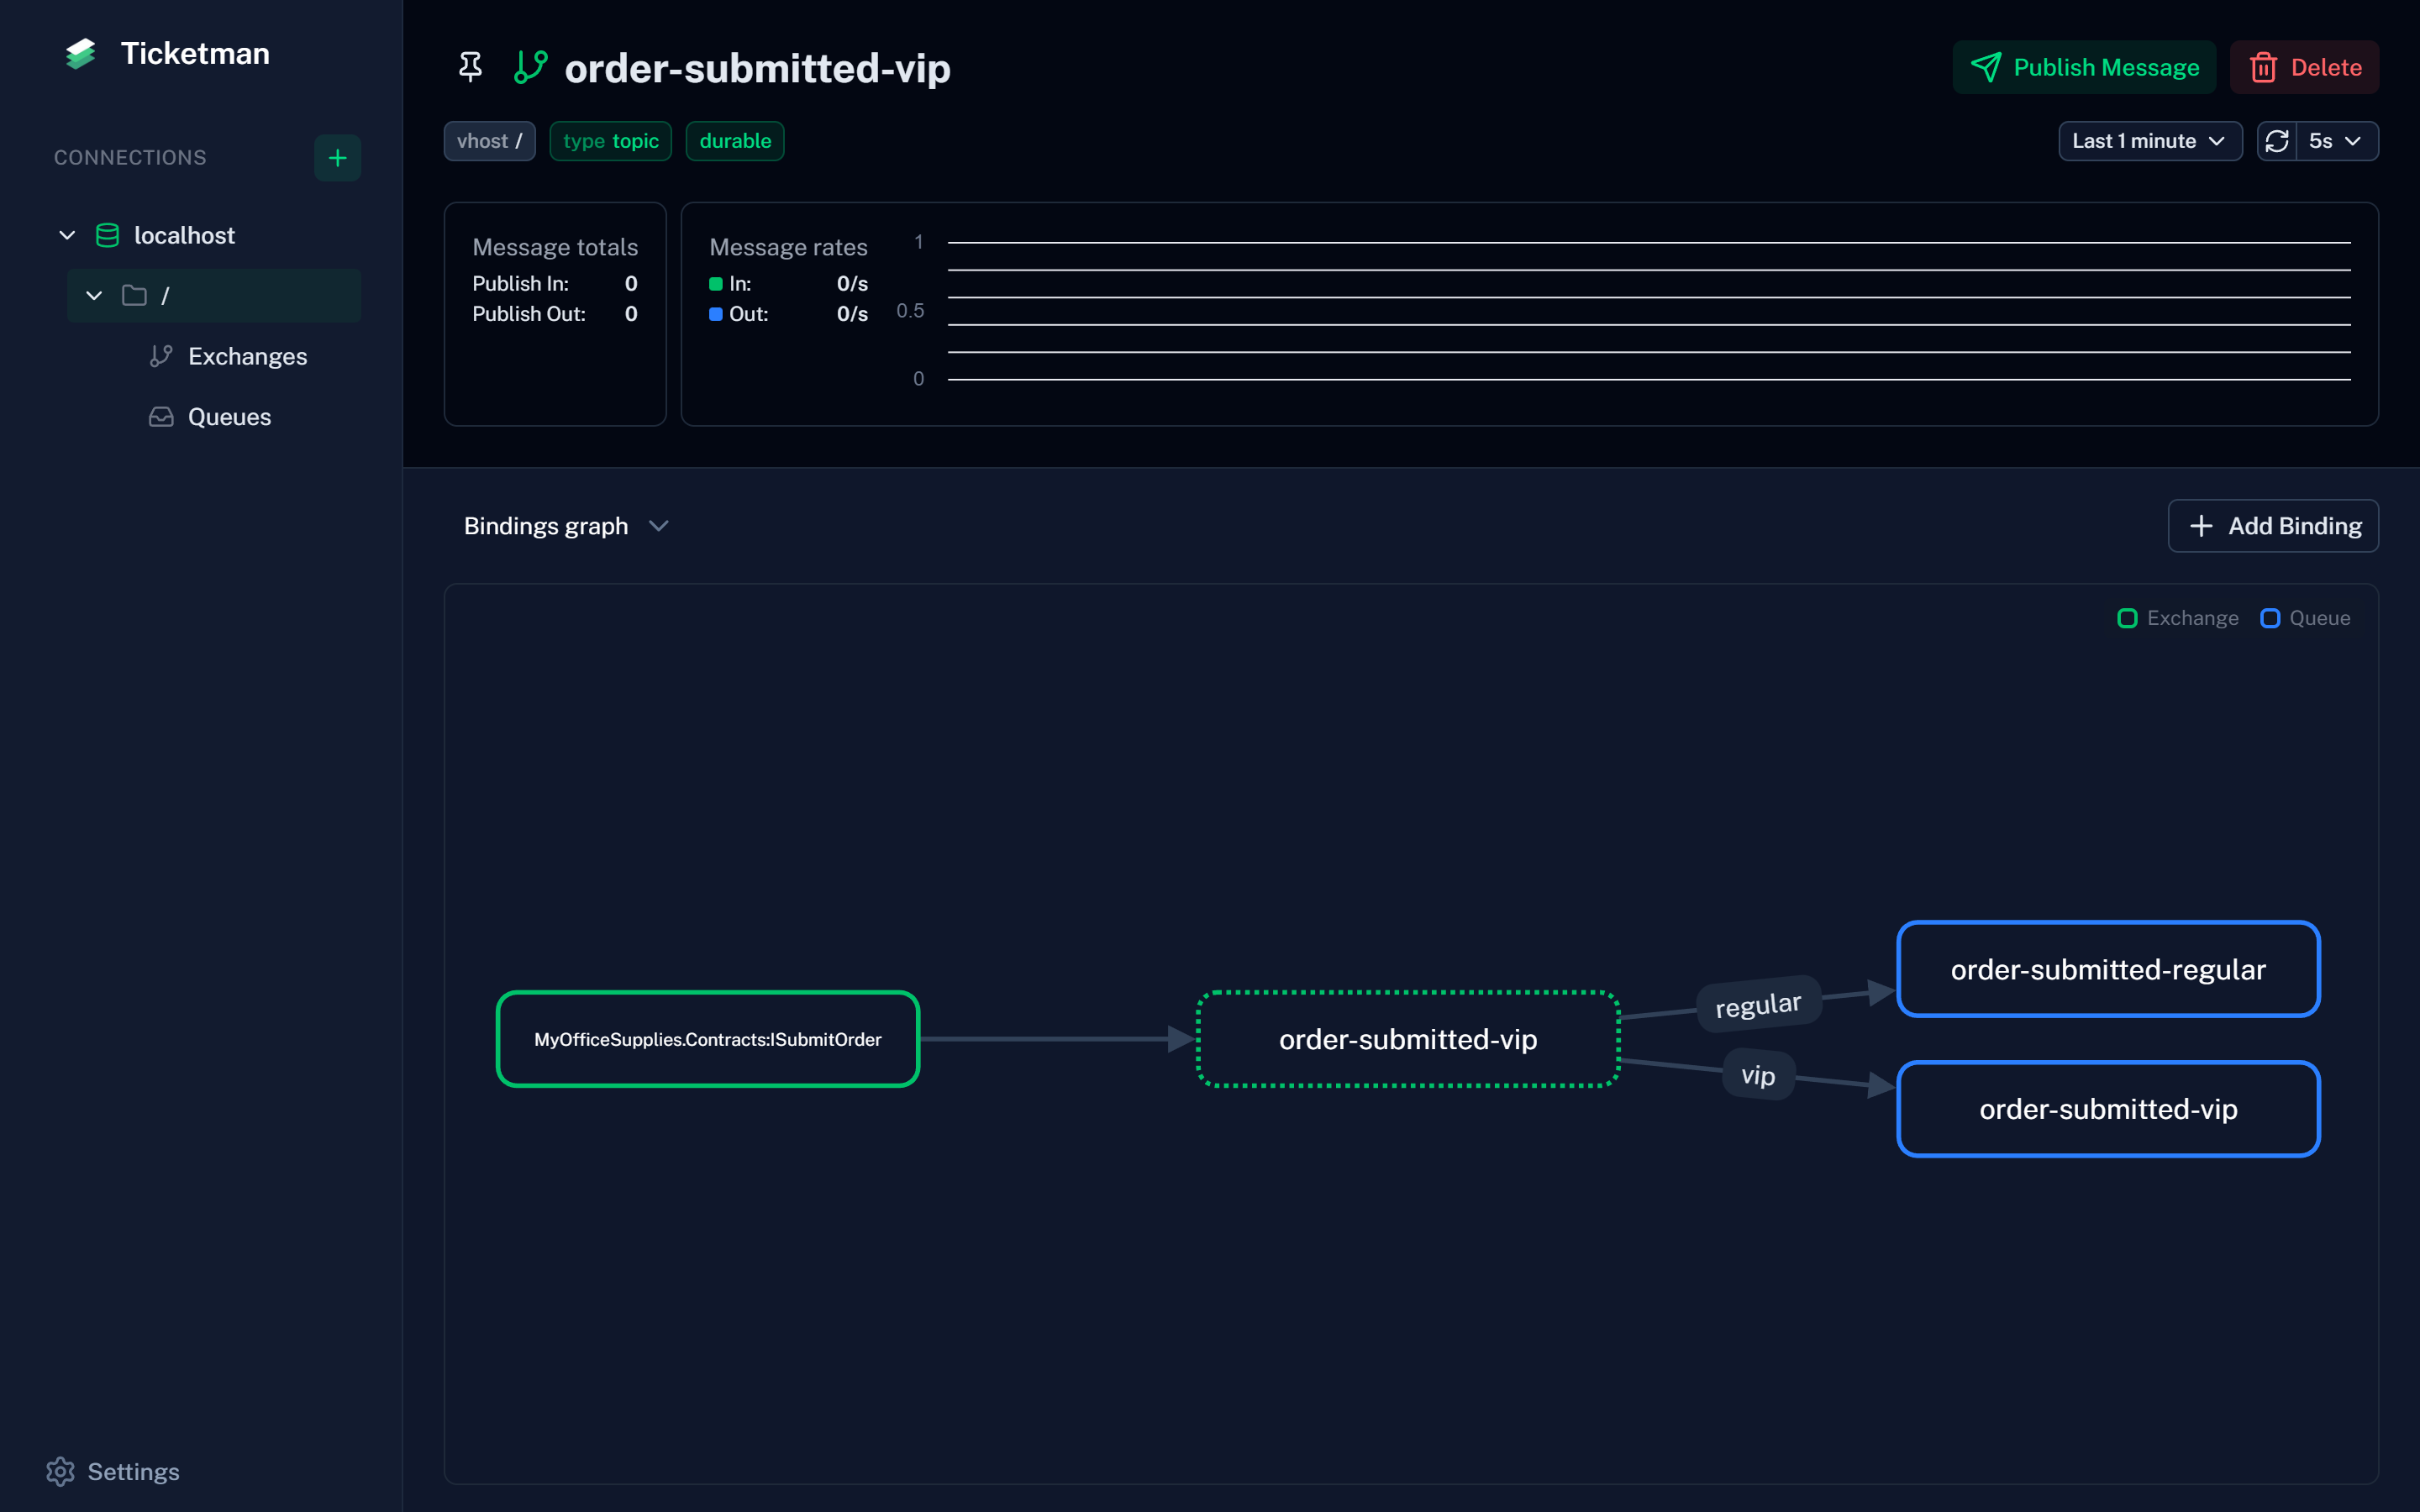Image resolution: width=2420 pixels, height=1512 pixels.
Task: Click the add connection plus button
Action: (x=337, y=158)
